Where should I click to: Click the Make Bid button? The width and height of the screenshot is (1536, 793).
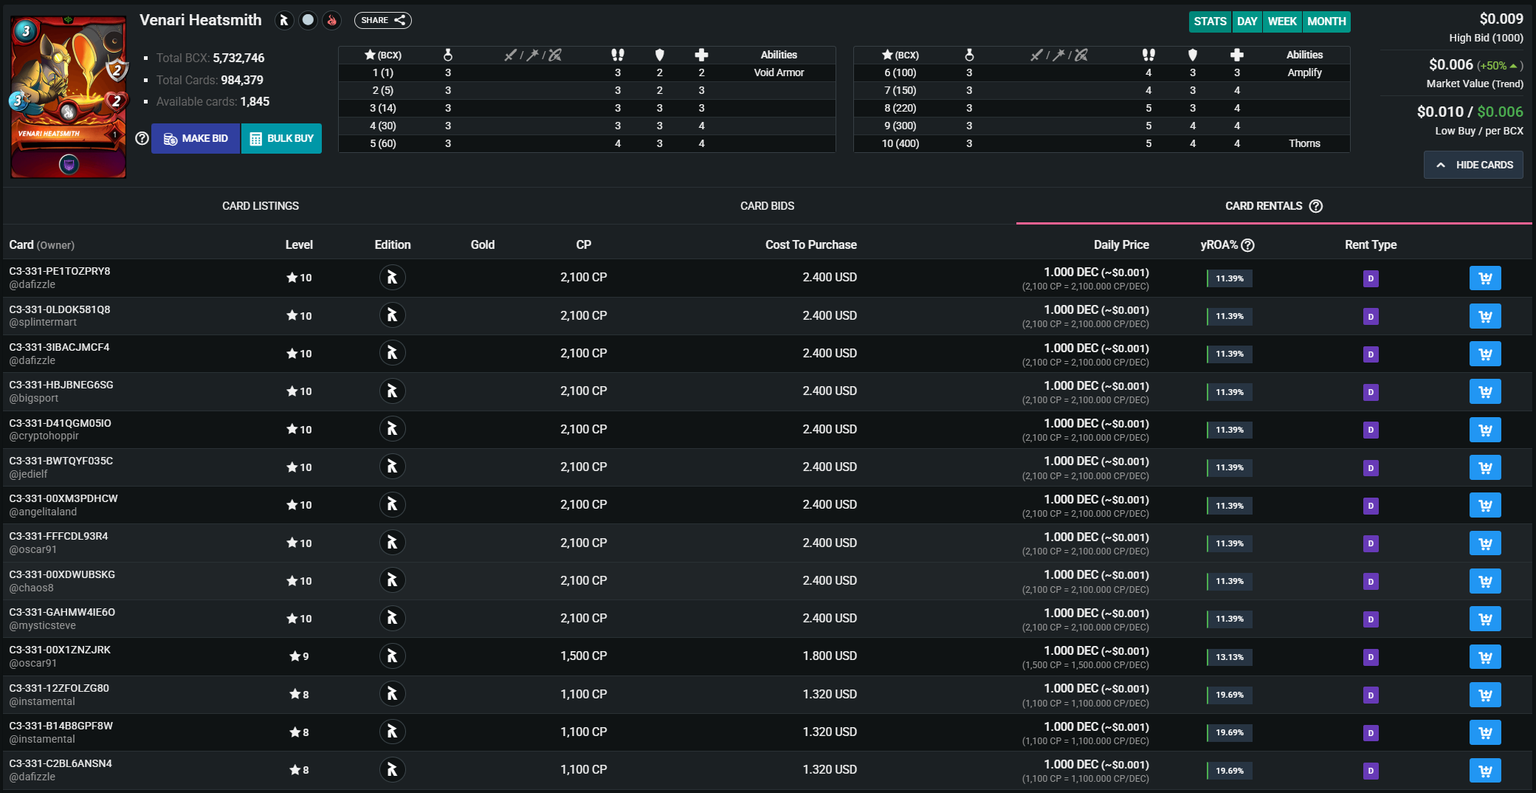(x=196, y=138)
